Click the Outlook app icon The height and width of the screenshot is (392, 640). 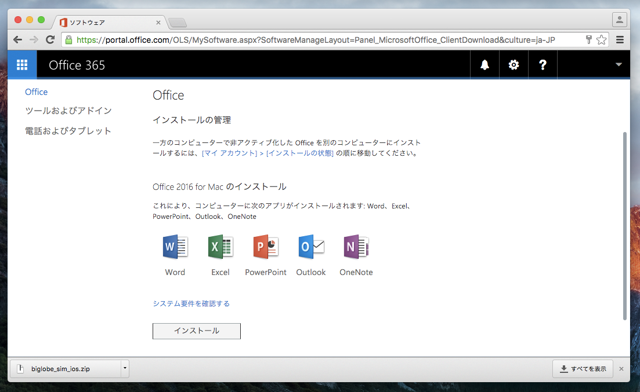311,247
